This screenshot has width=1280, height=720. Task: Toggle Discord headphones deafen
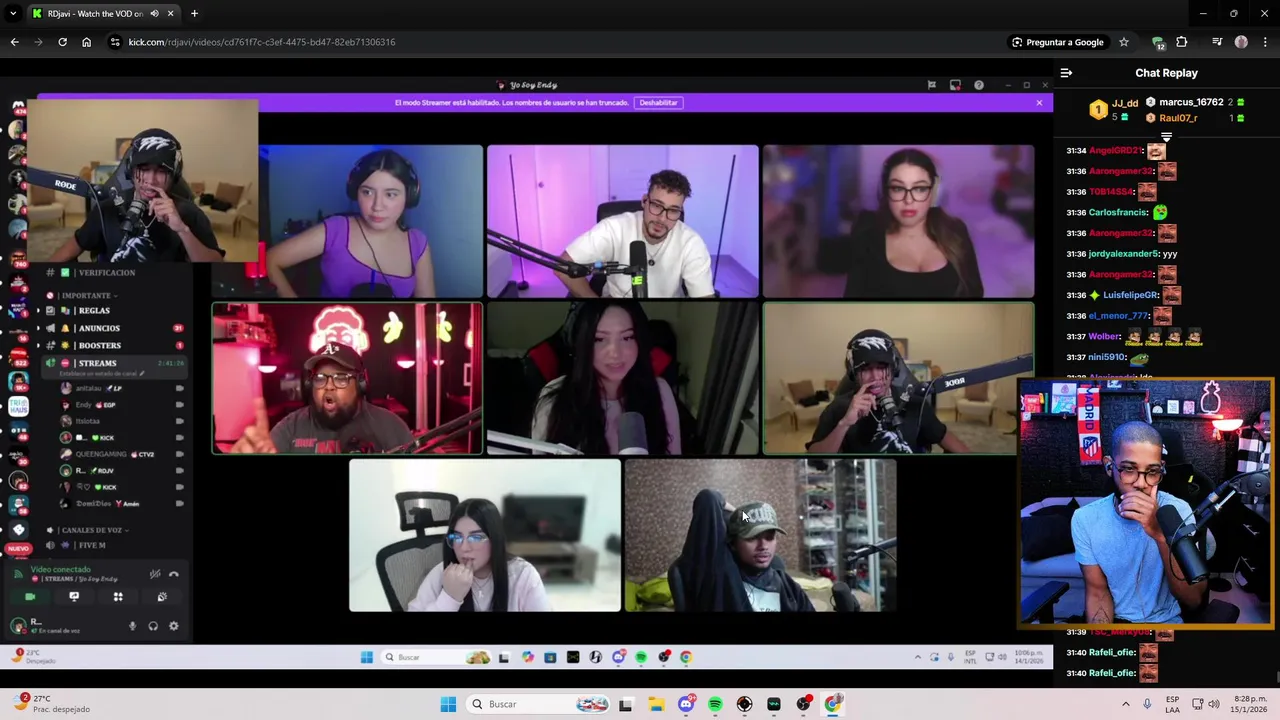pyautogui.click(x=153, y=626)
